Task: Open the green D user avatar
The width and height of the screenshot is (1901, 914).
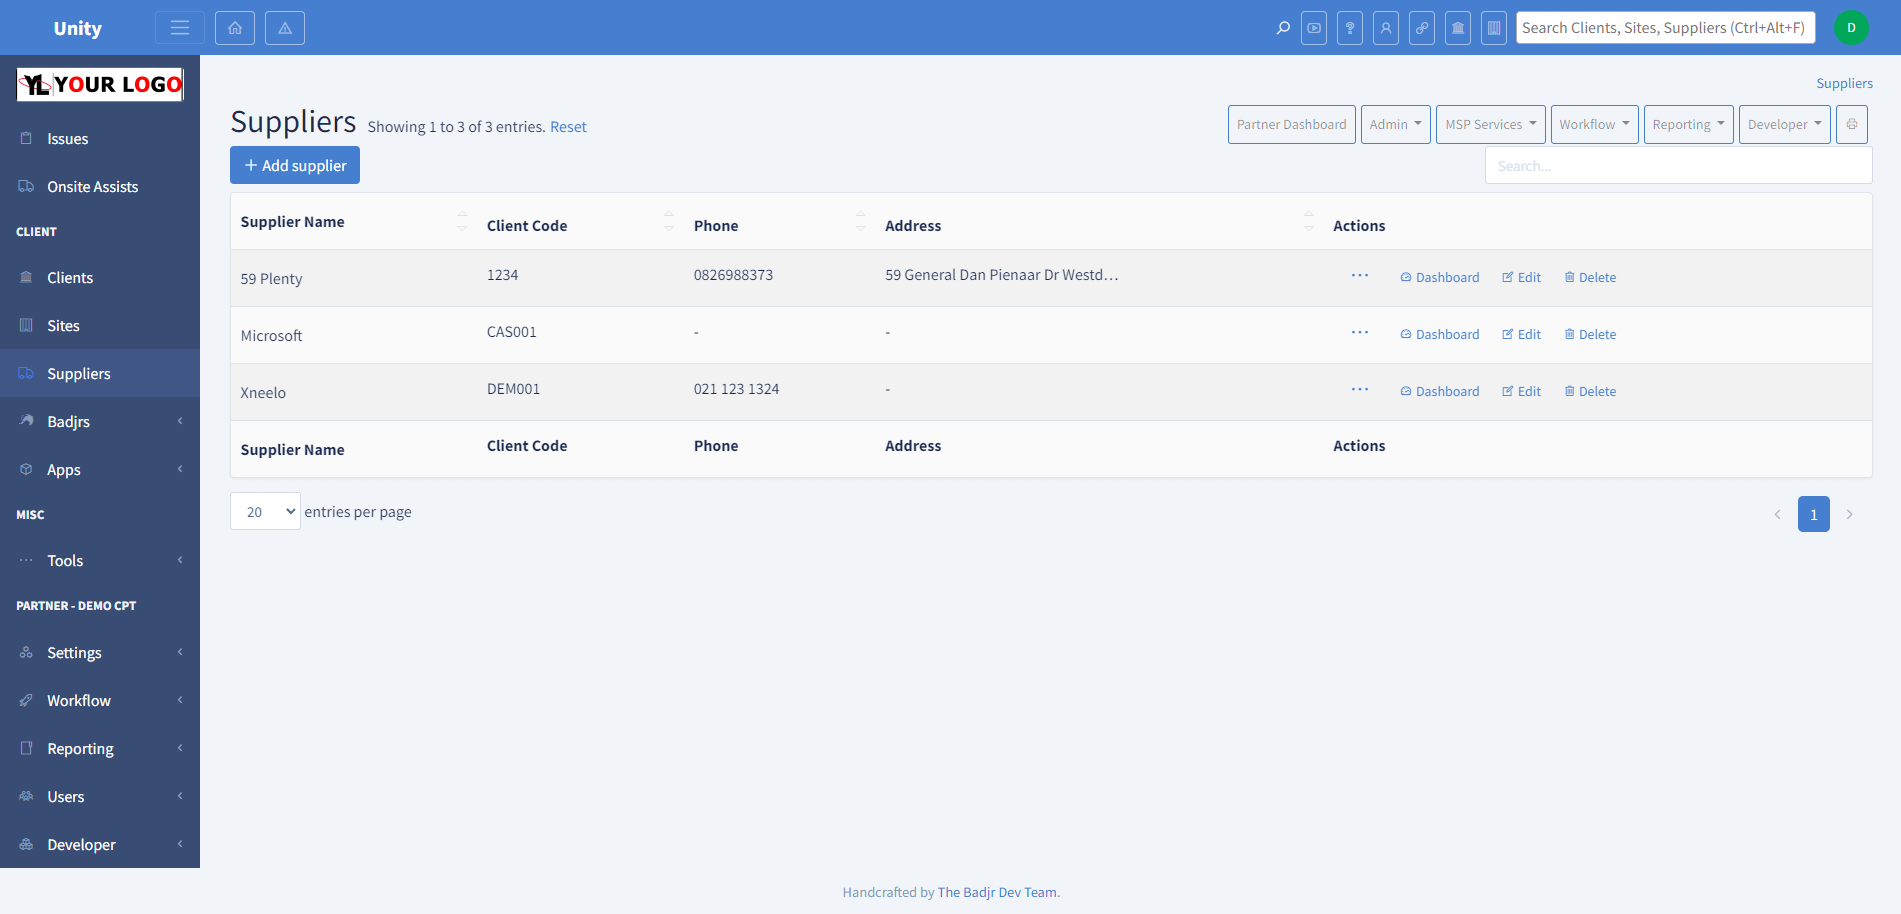Action: (1851, 28)
